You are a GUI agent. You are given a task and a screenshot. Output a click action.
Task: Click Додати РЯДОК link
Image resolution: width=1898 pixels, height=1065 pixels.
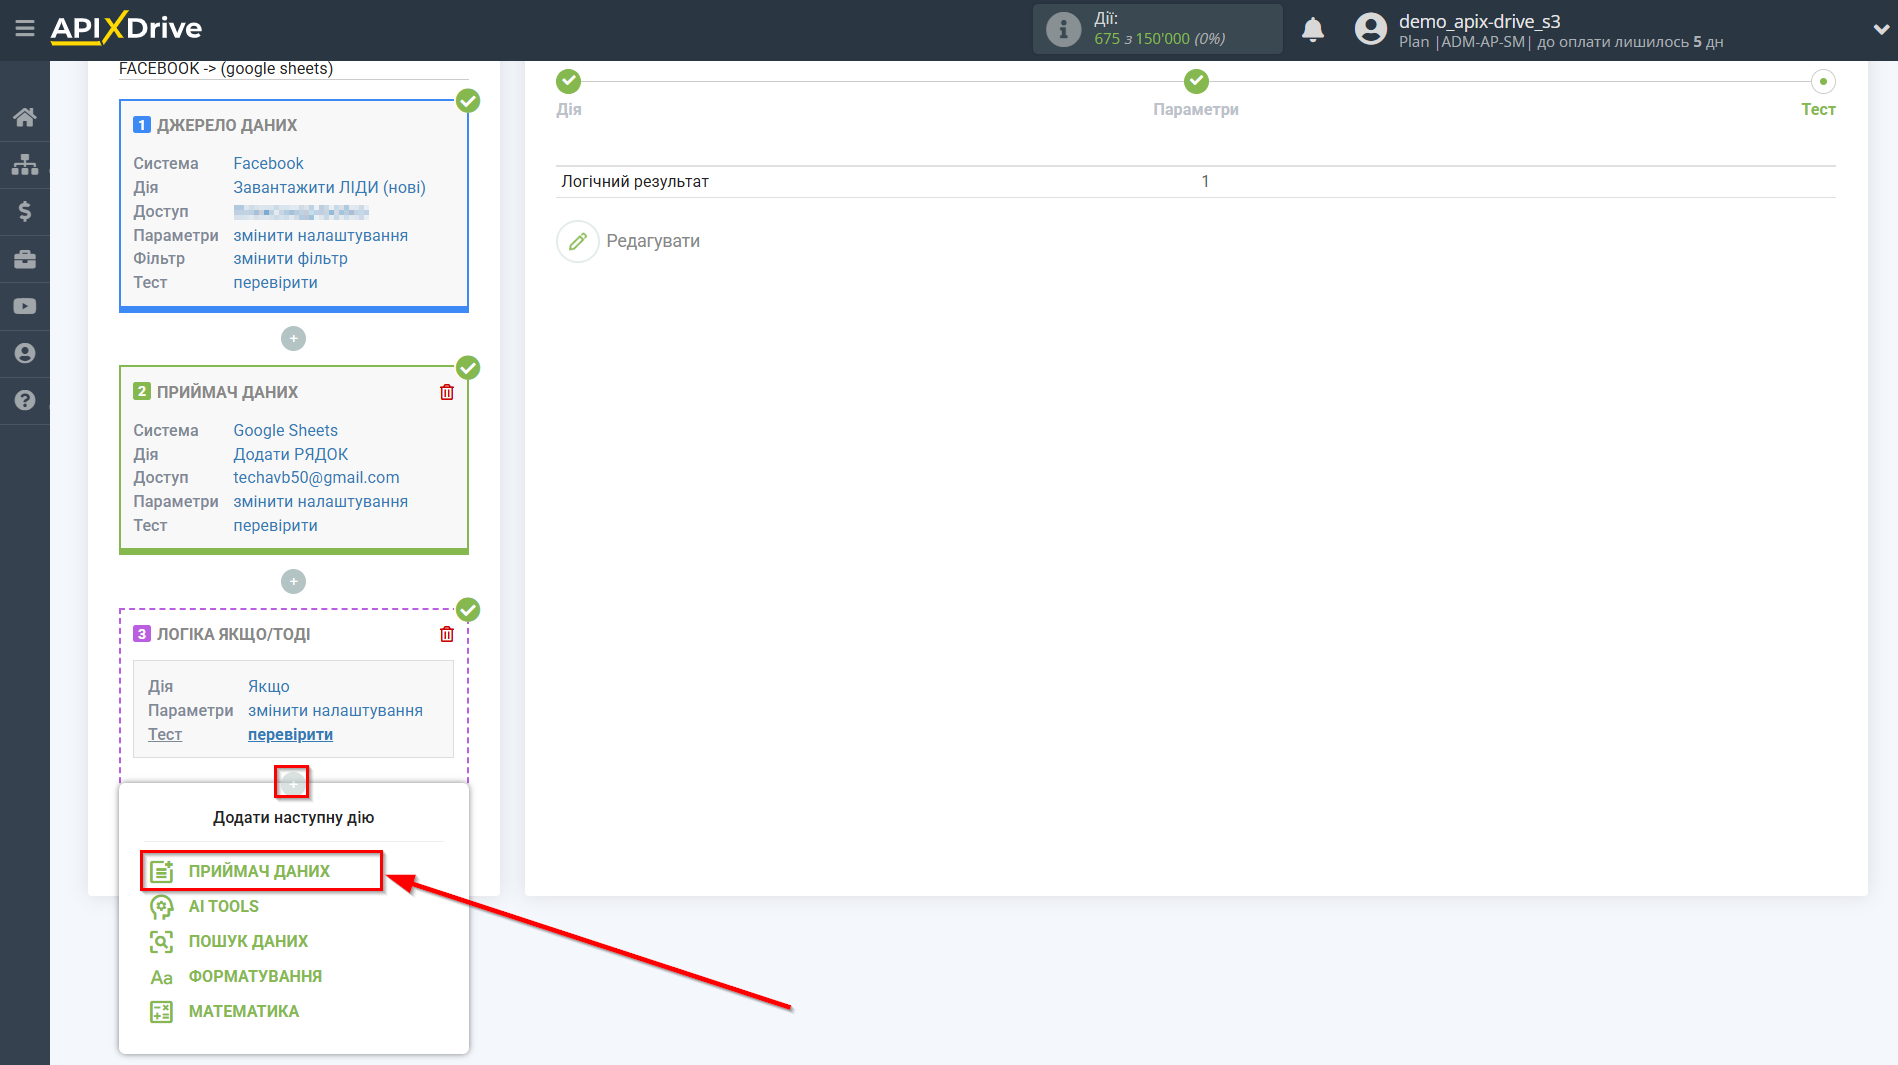click(x=290, y=454)
